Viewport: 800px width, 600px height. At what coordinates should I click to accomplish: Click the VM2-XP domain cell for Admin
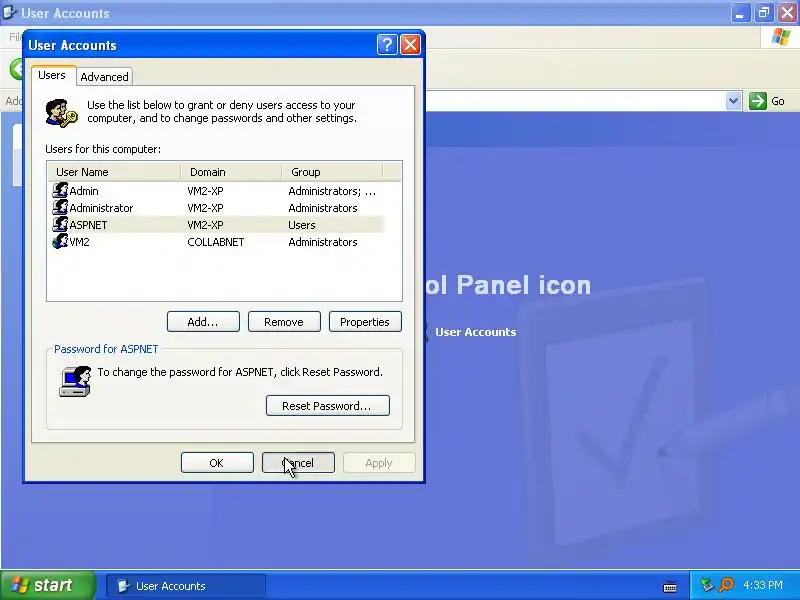[205, 191]
